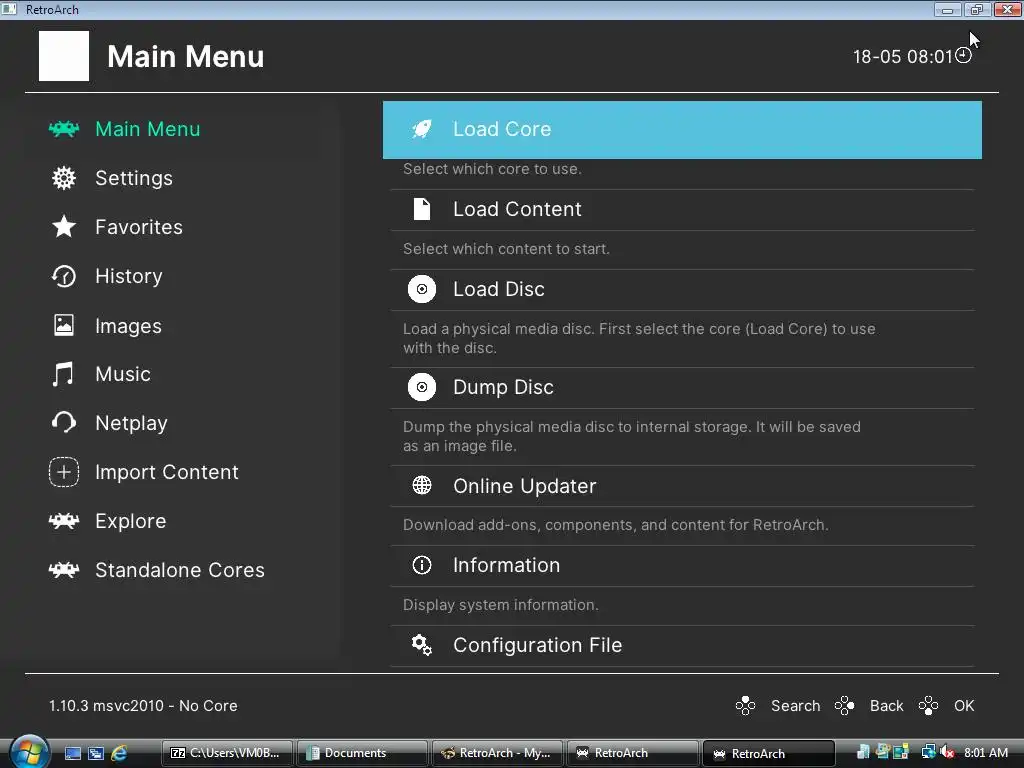Click the Explore invader icon

point(64,520)
